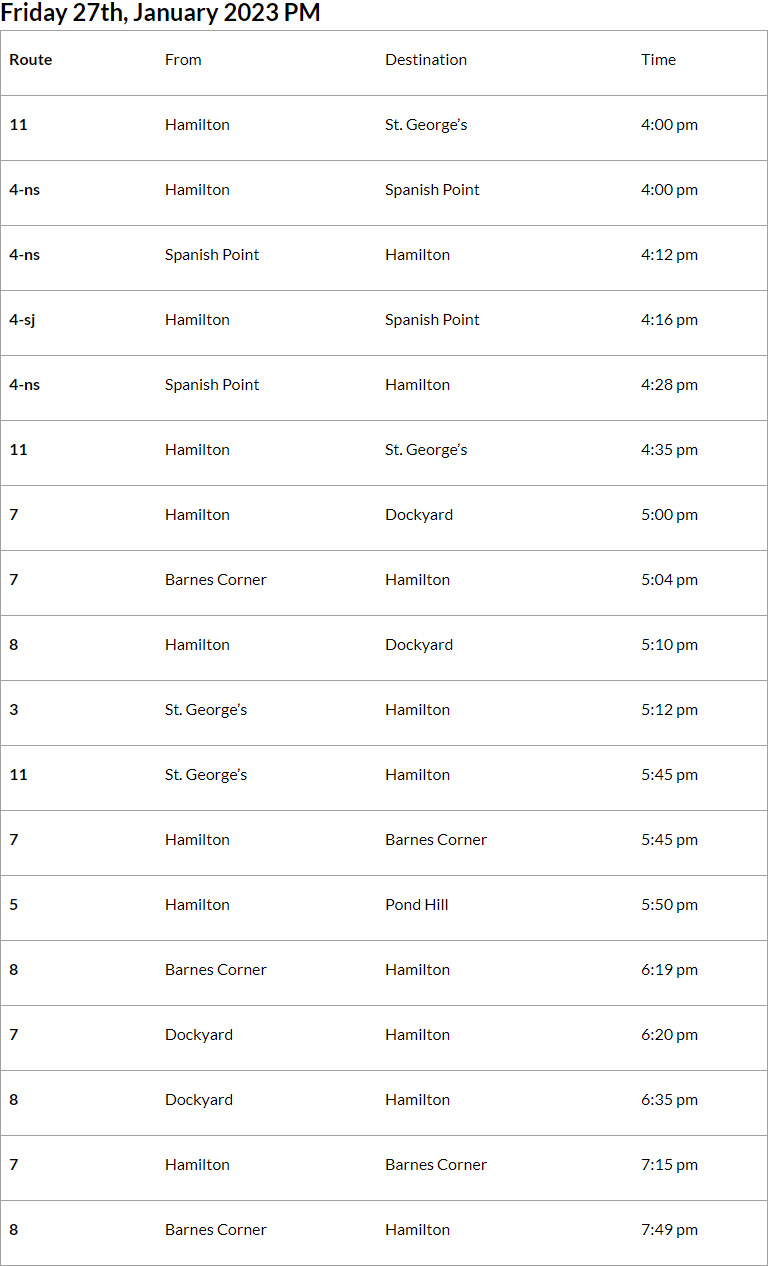Click the 4:12 pm time cell
Viewport: 768px width, 1266px height.
coord(669,255)
